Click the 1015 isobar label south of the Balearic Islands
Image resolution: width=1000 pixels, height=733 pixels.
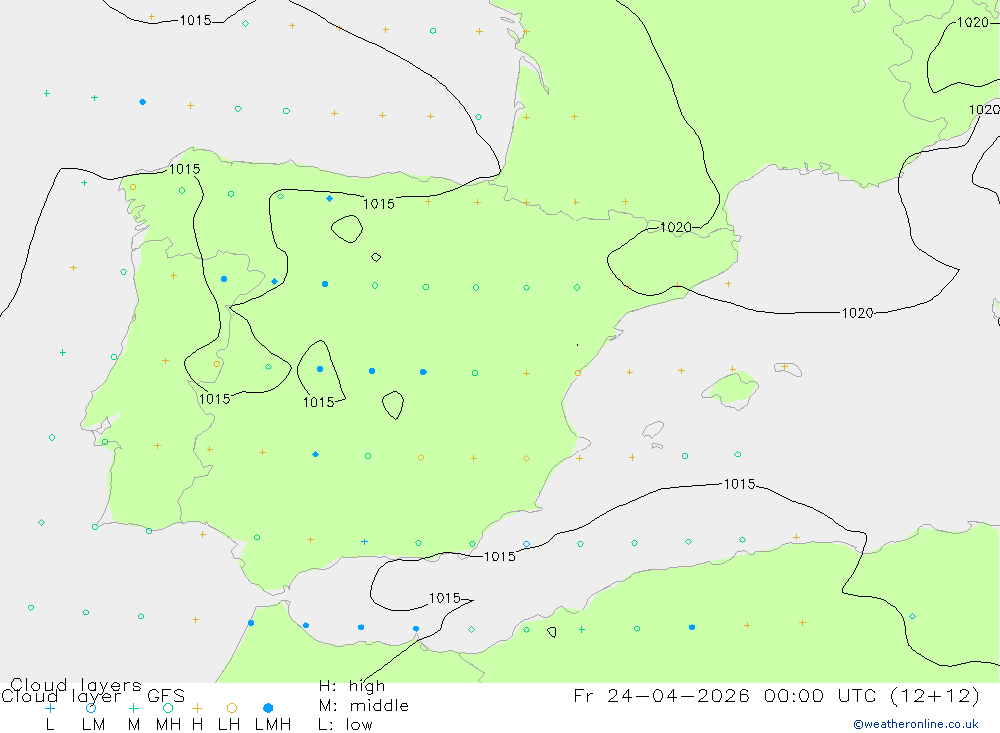[x=739, y=484]
